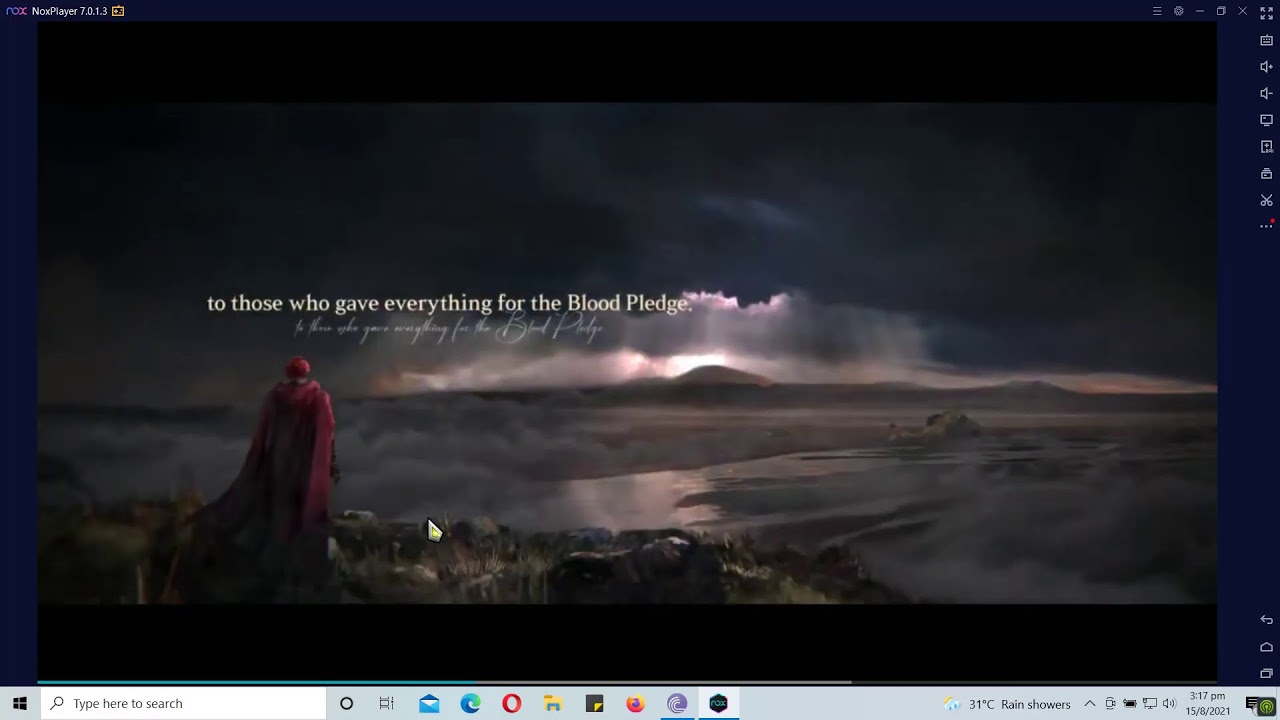Go to Android home screen
This screenshot has width=1280, height=720.
(1266, 647)
